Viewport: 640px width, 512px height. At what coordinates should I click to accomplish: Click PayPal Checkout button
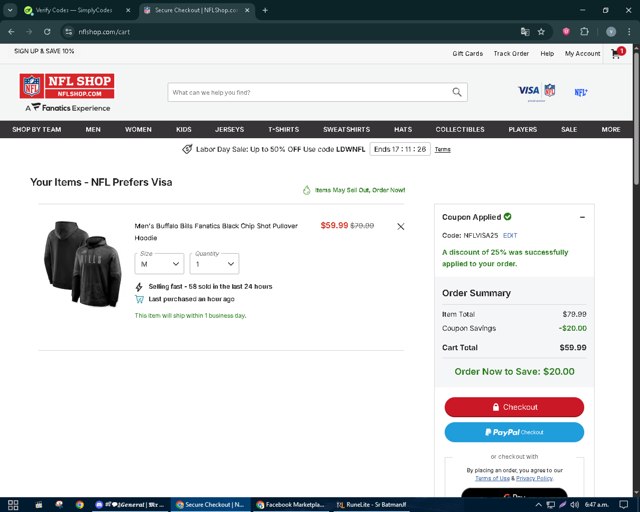click(514, 432)
